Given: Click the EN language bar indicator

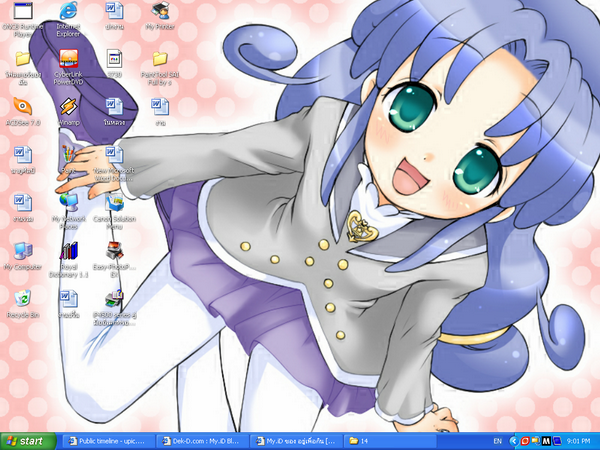Looking at the screenshot, I should point(498,441).
